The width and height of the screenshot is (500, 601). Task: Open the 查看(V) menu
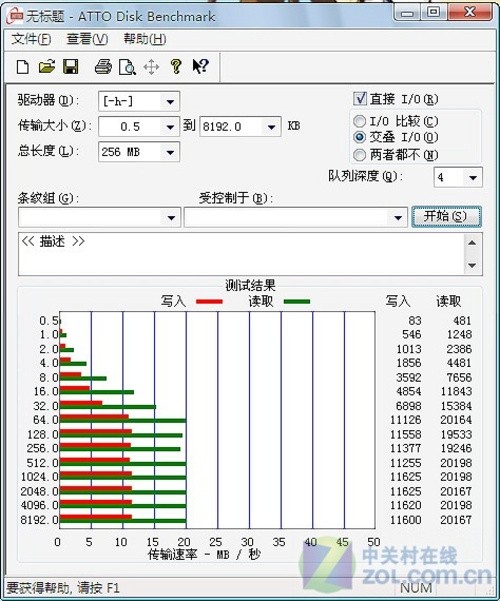(x=87, y=39)
